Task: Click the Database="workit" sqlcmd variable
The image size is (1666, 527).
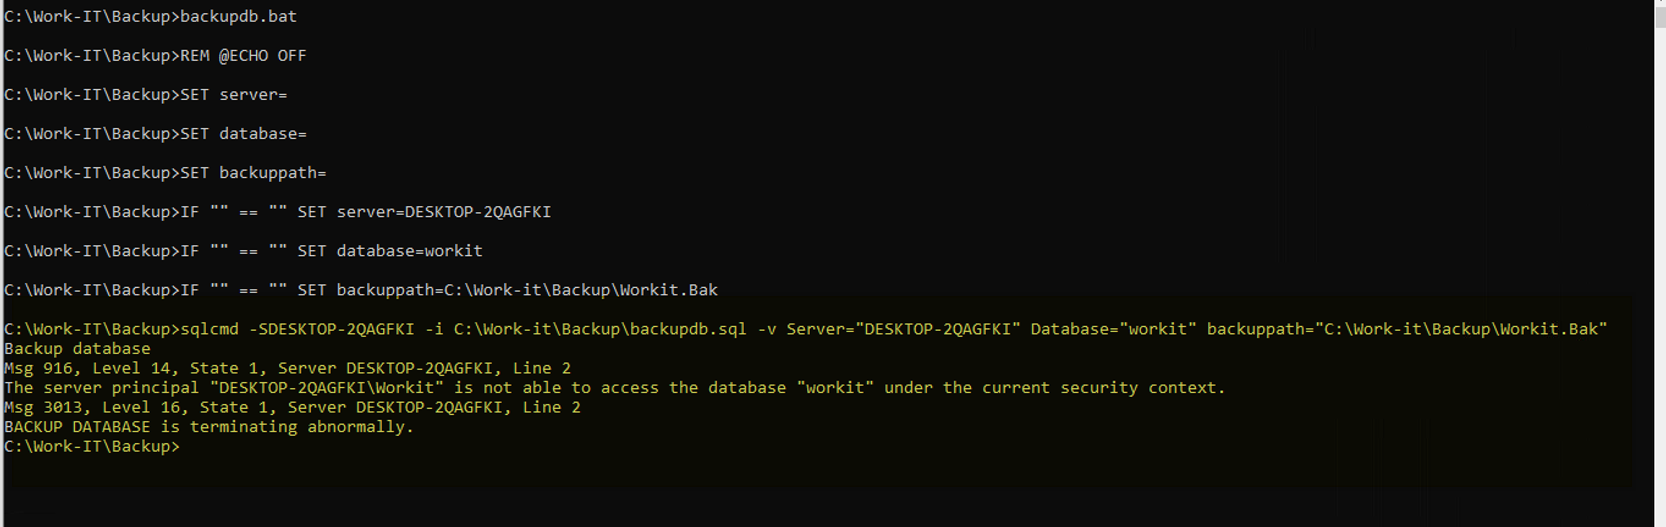Action: [1113, 329]
